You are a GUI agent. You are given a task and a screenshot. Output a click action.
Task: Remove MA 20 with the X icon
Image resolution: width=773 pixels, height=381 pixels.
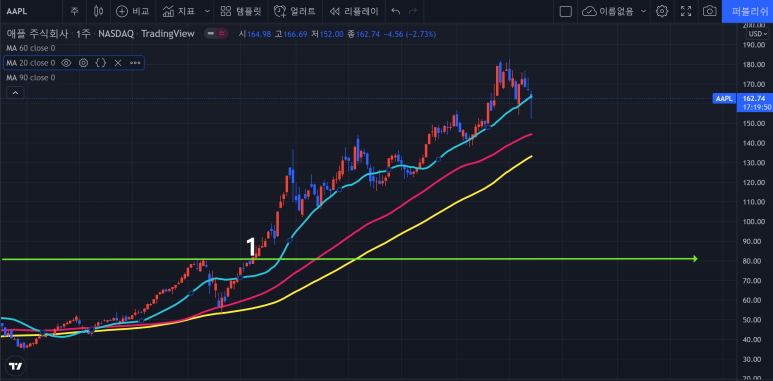pos(118,63)
